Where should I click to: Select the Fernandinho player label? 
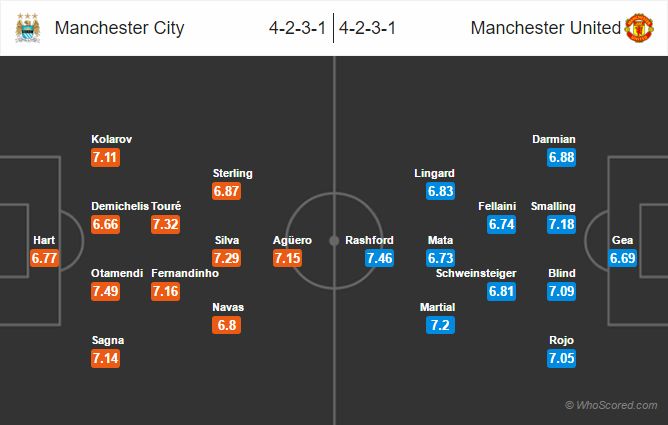click(x=185, y=273)
